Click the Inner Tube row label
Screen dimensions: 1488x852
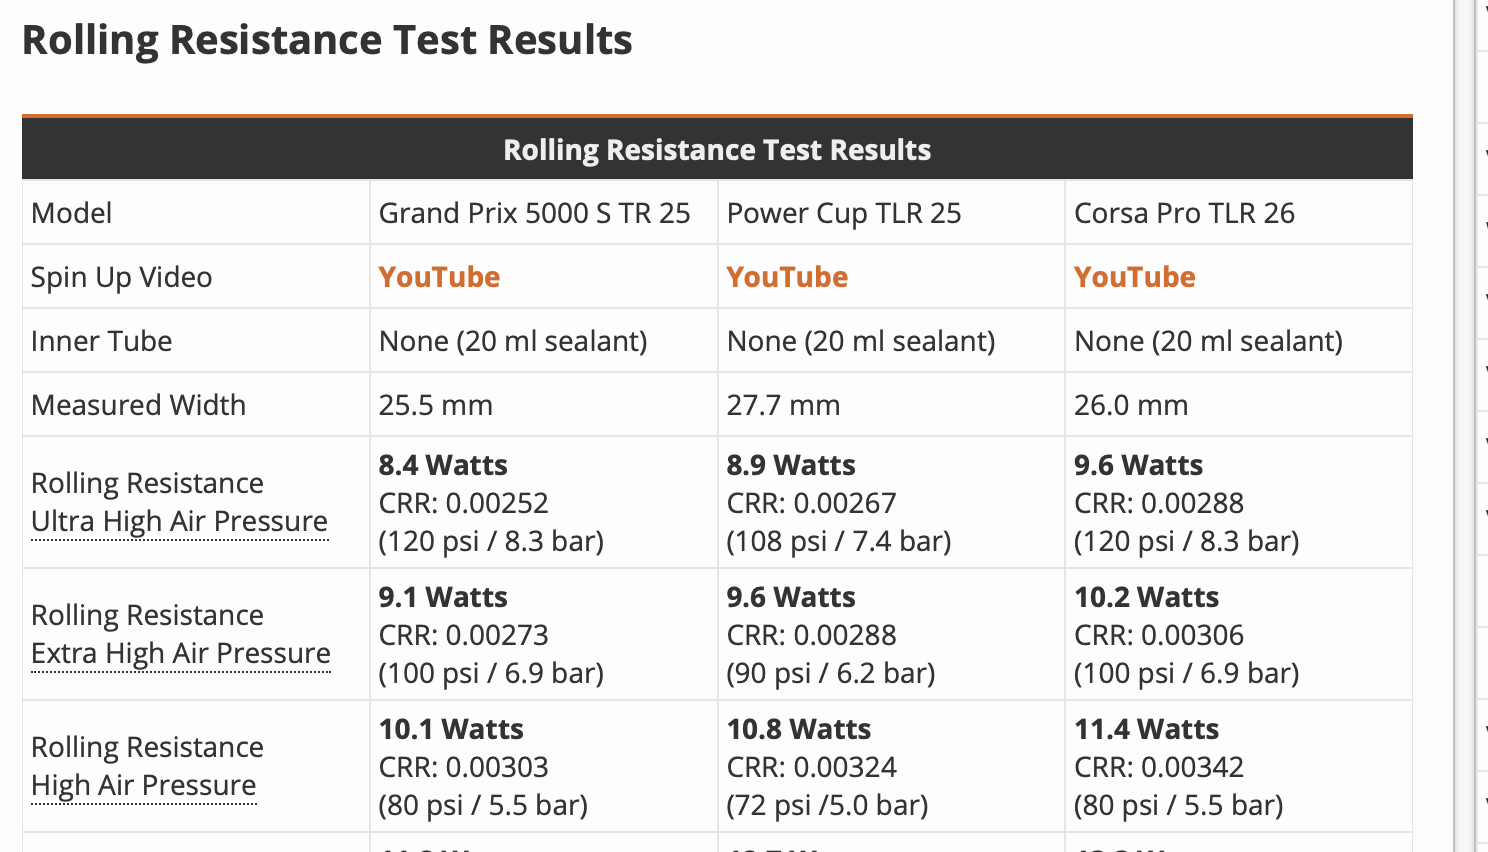pyautogui.click(x=101, y=341)
